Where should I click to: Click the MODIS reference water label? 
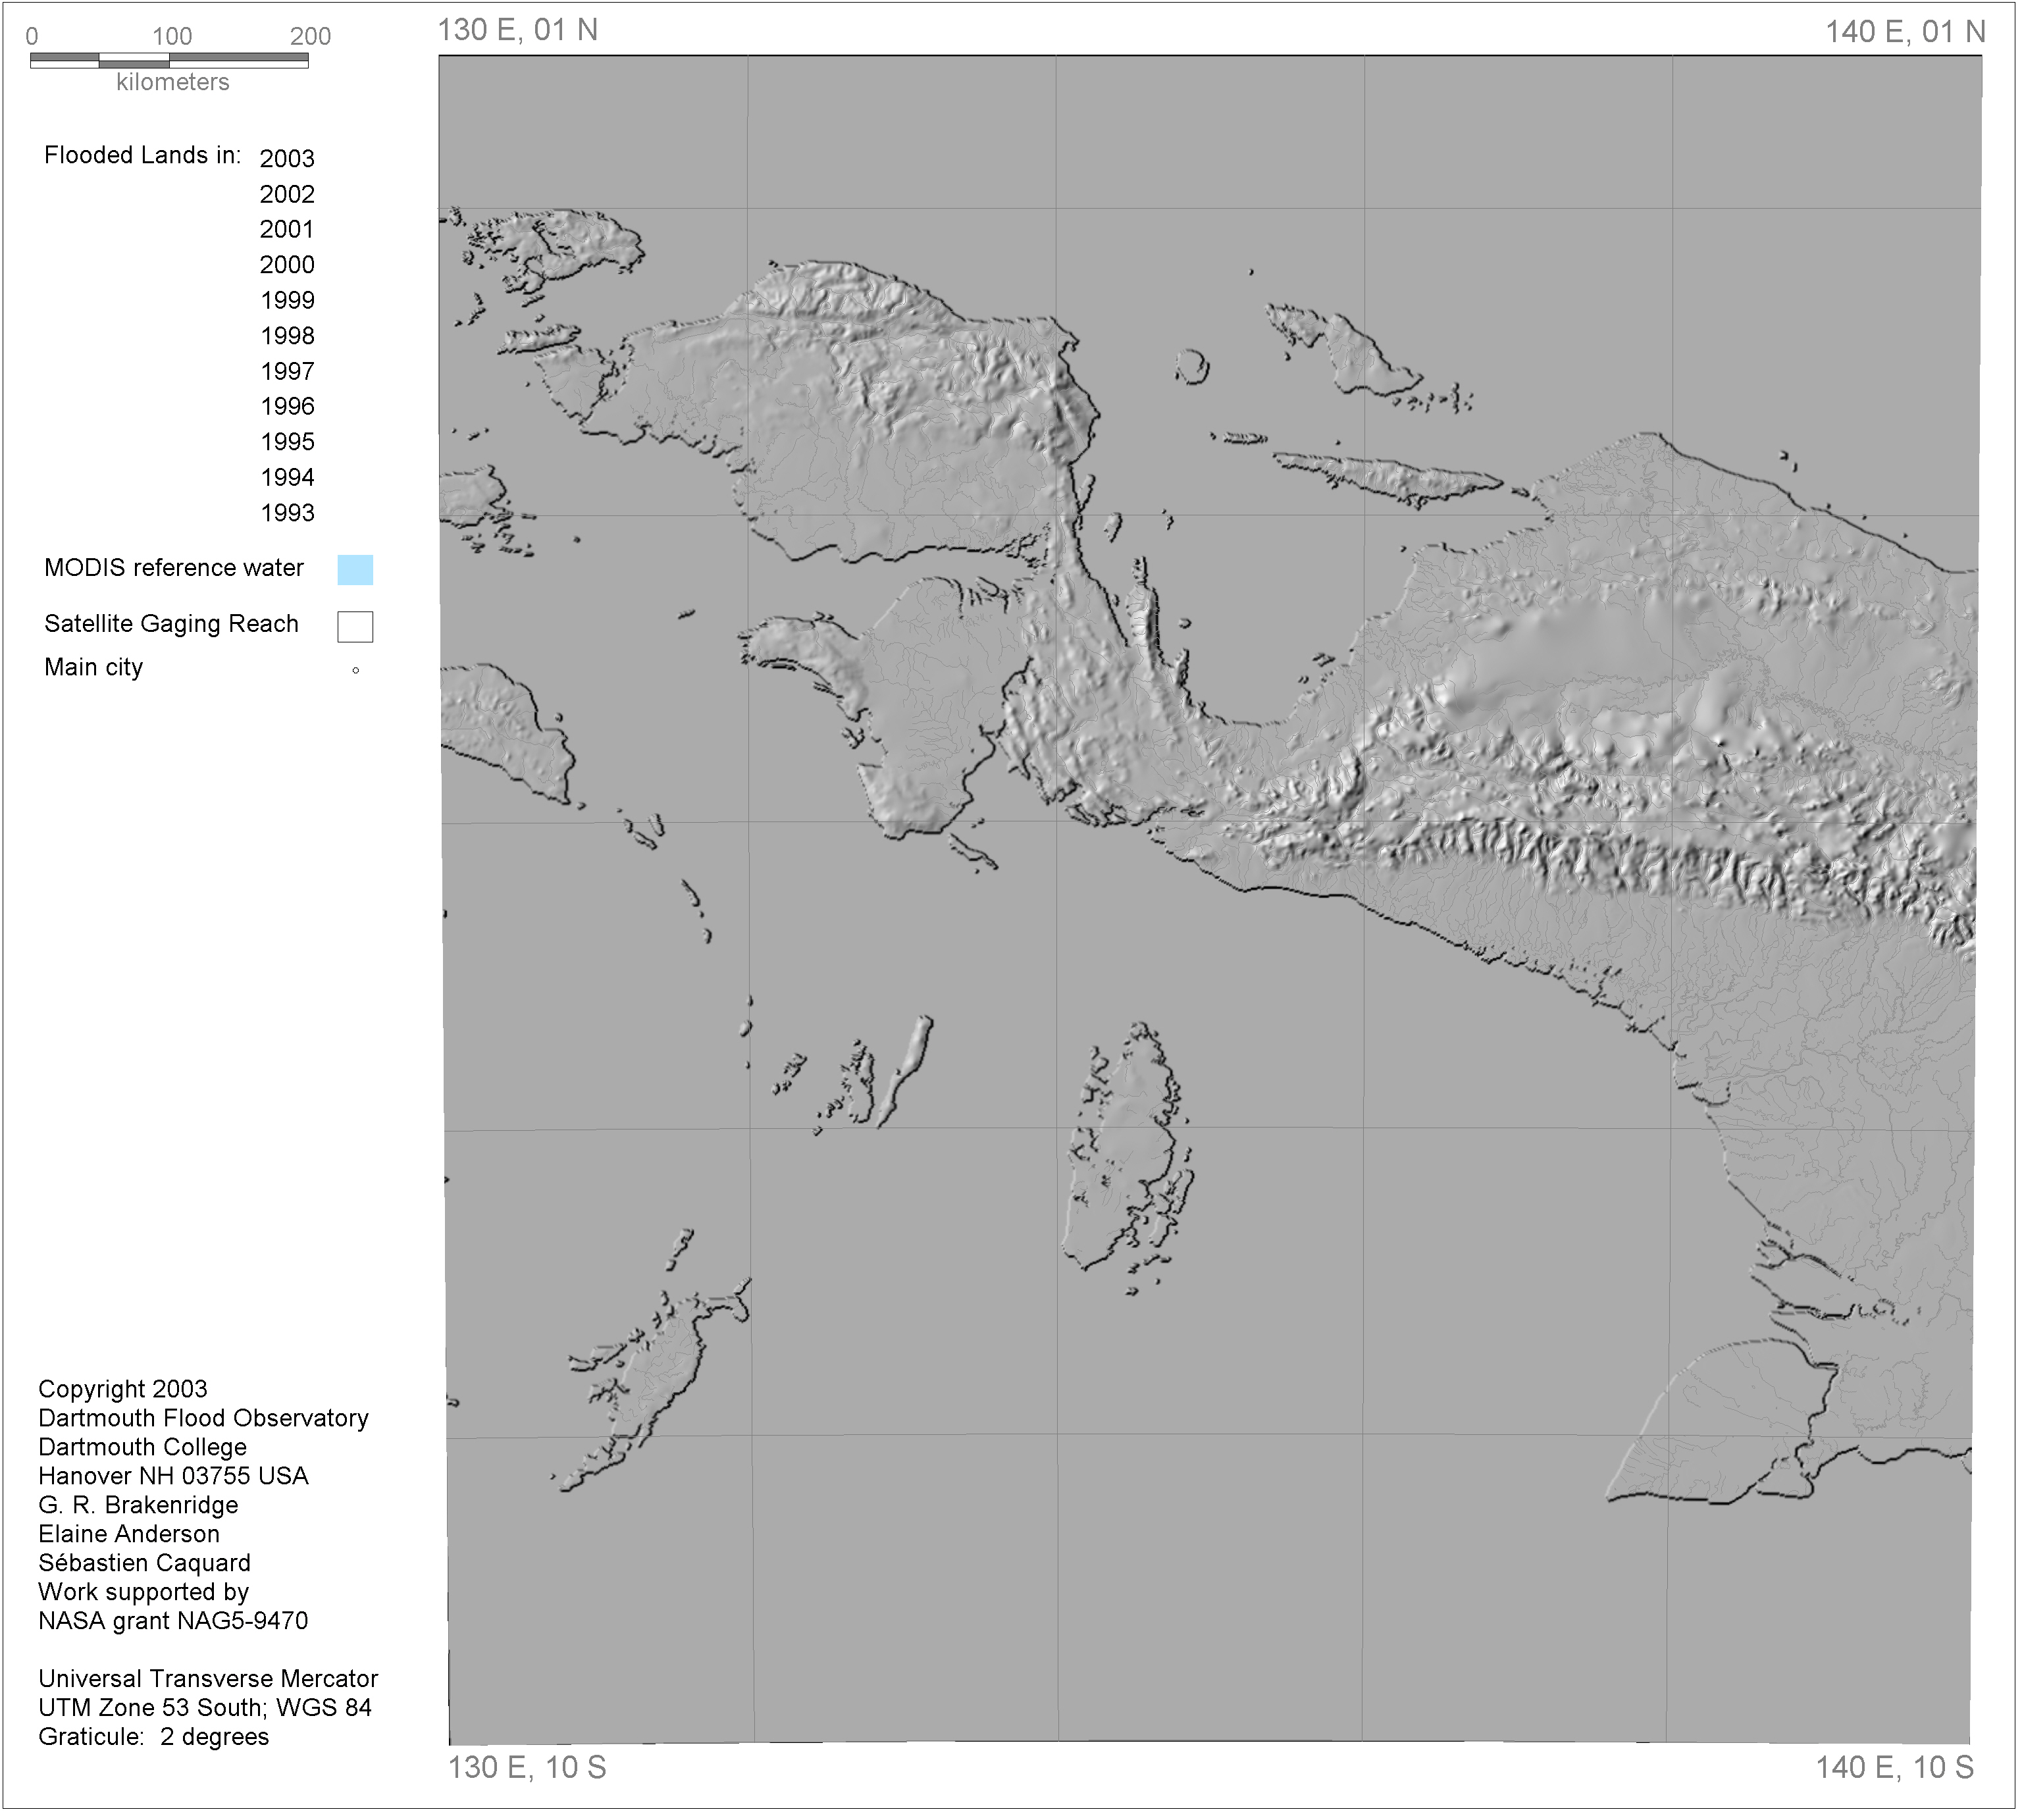[x=173, y=568]
